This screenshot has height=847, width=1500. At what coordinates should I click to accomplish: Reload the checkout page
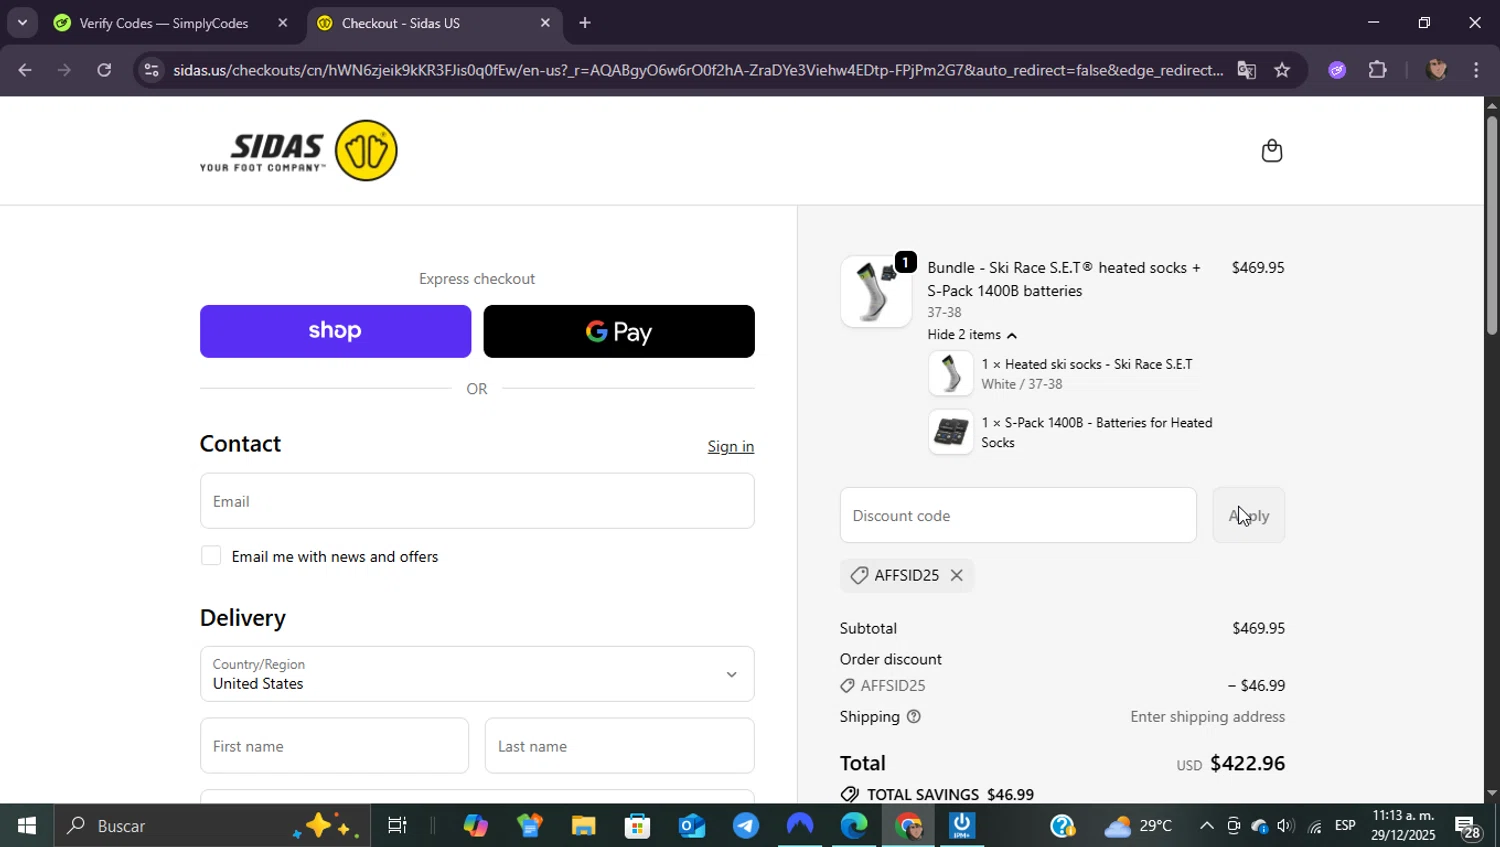104,70
